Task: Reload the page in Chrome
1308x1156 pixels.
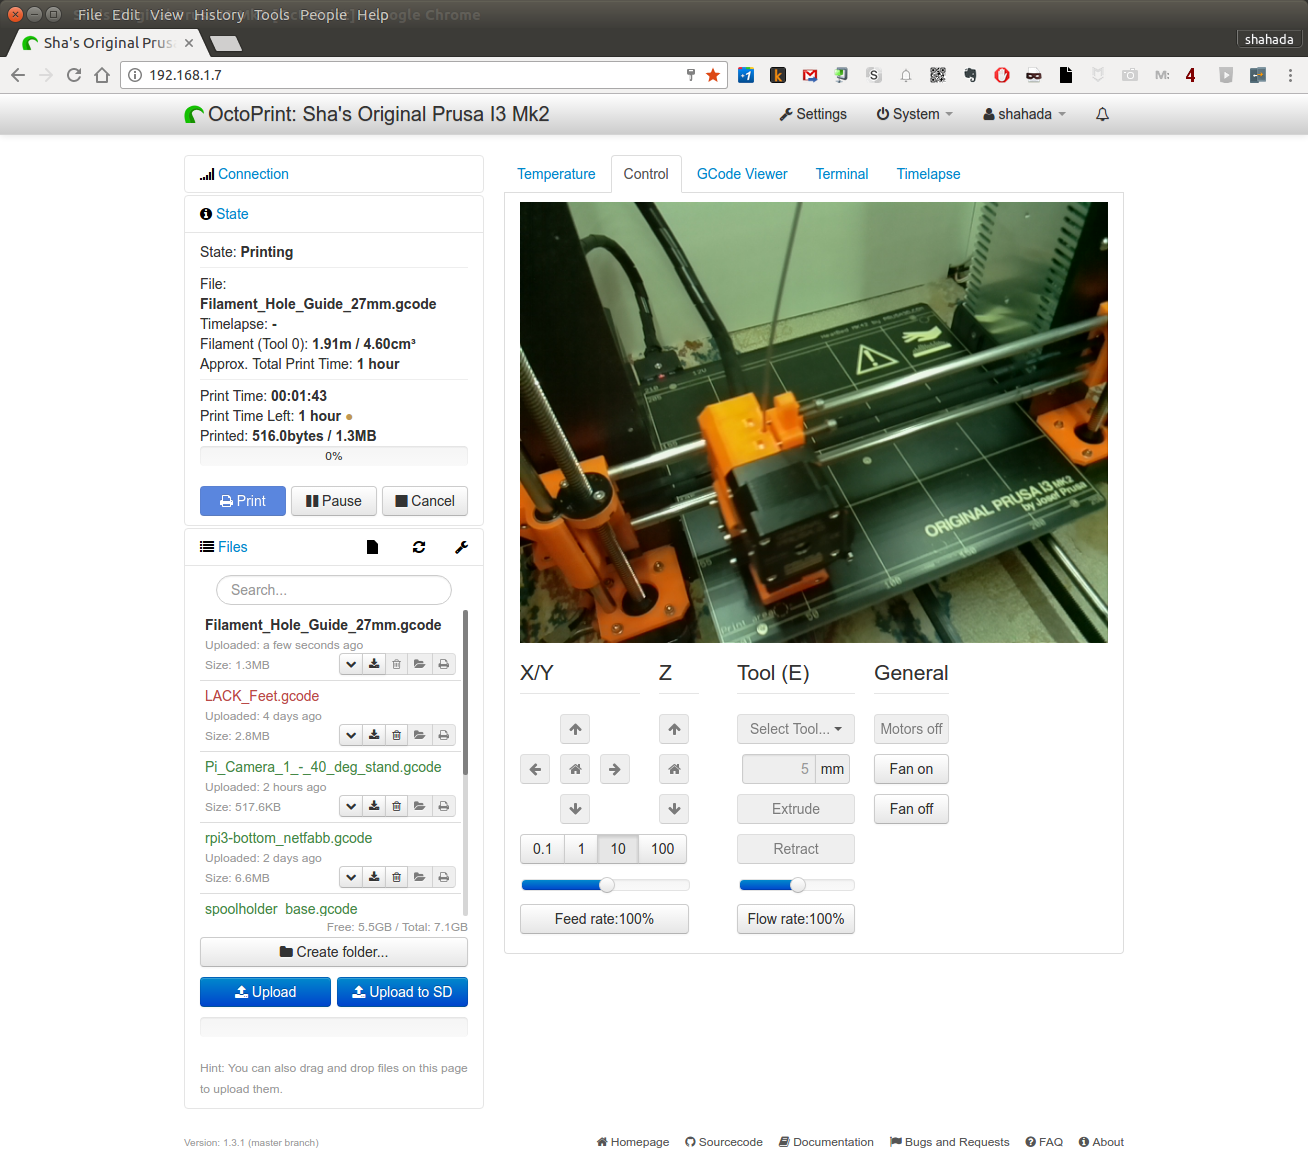Action: [74, 75]
